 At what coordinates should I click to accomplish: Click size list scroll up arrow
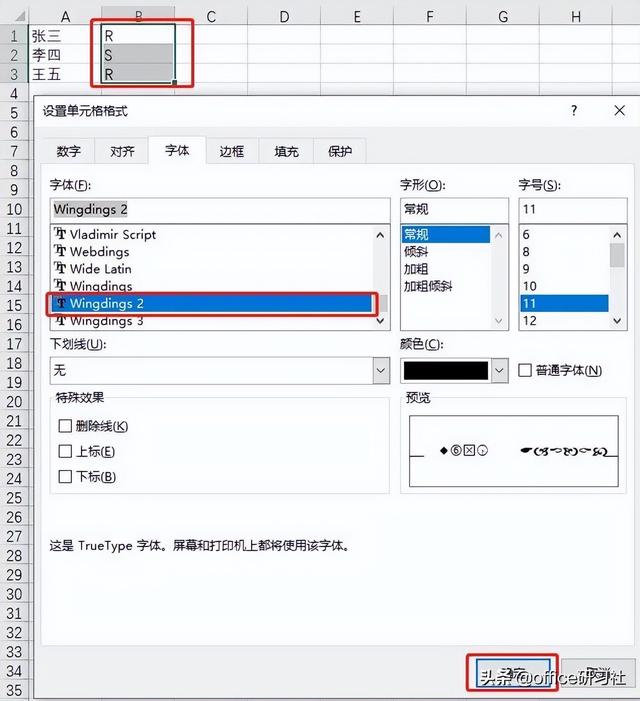tap(617, 235)
